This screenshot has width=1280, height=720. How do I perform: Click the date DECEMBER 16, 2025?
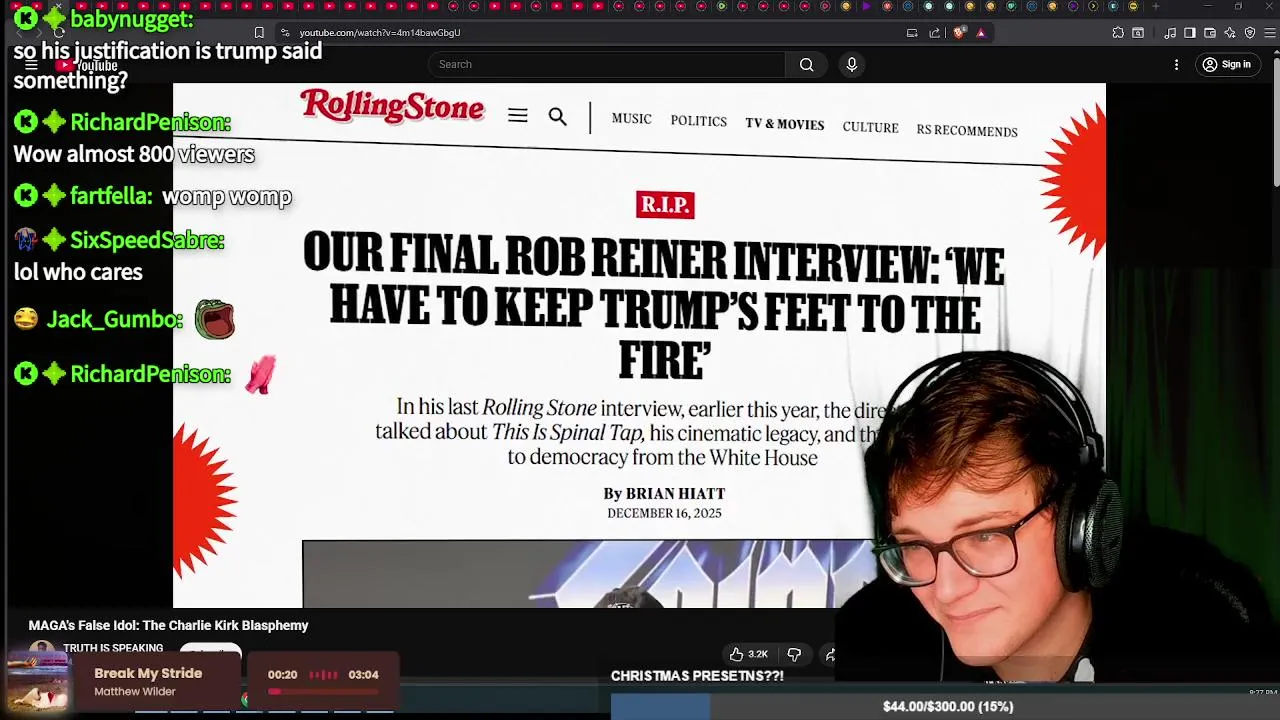point(664,513)
